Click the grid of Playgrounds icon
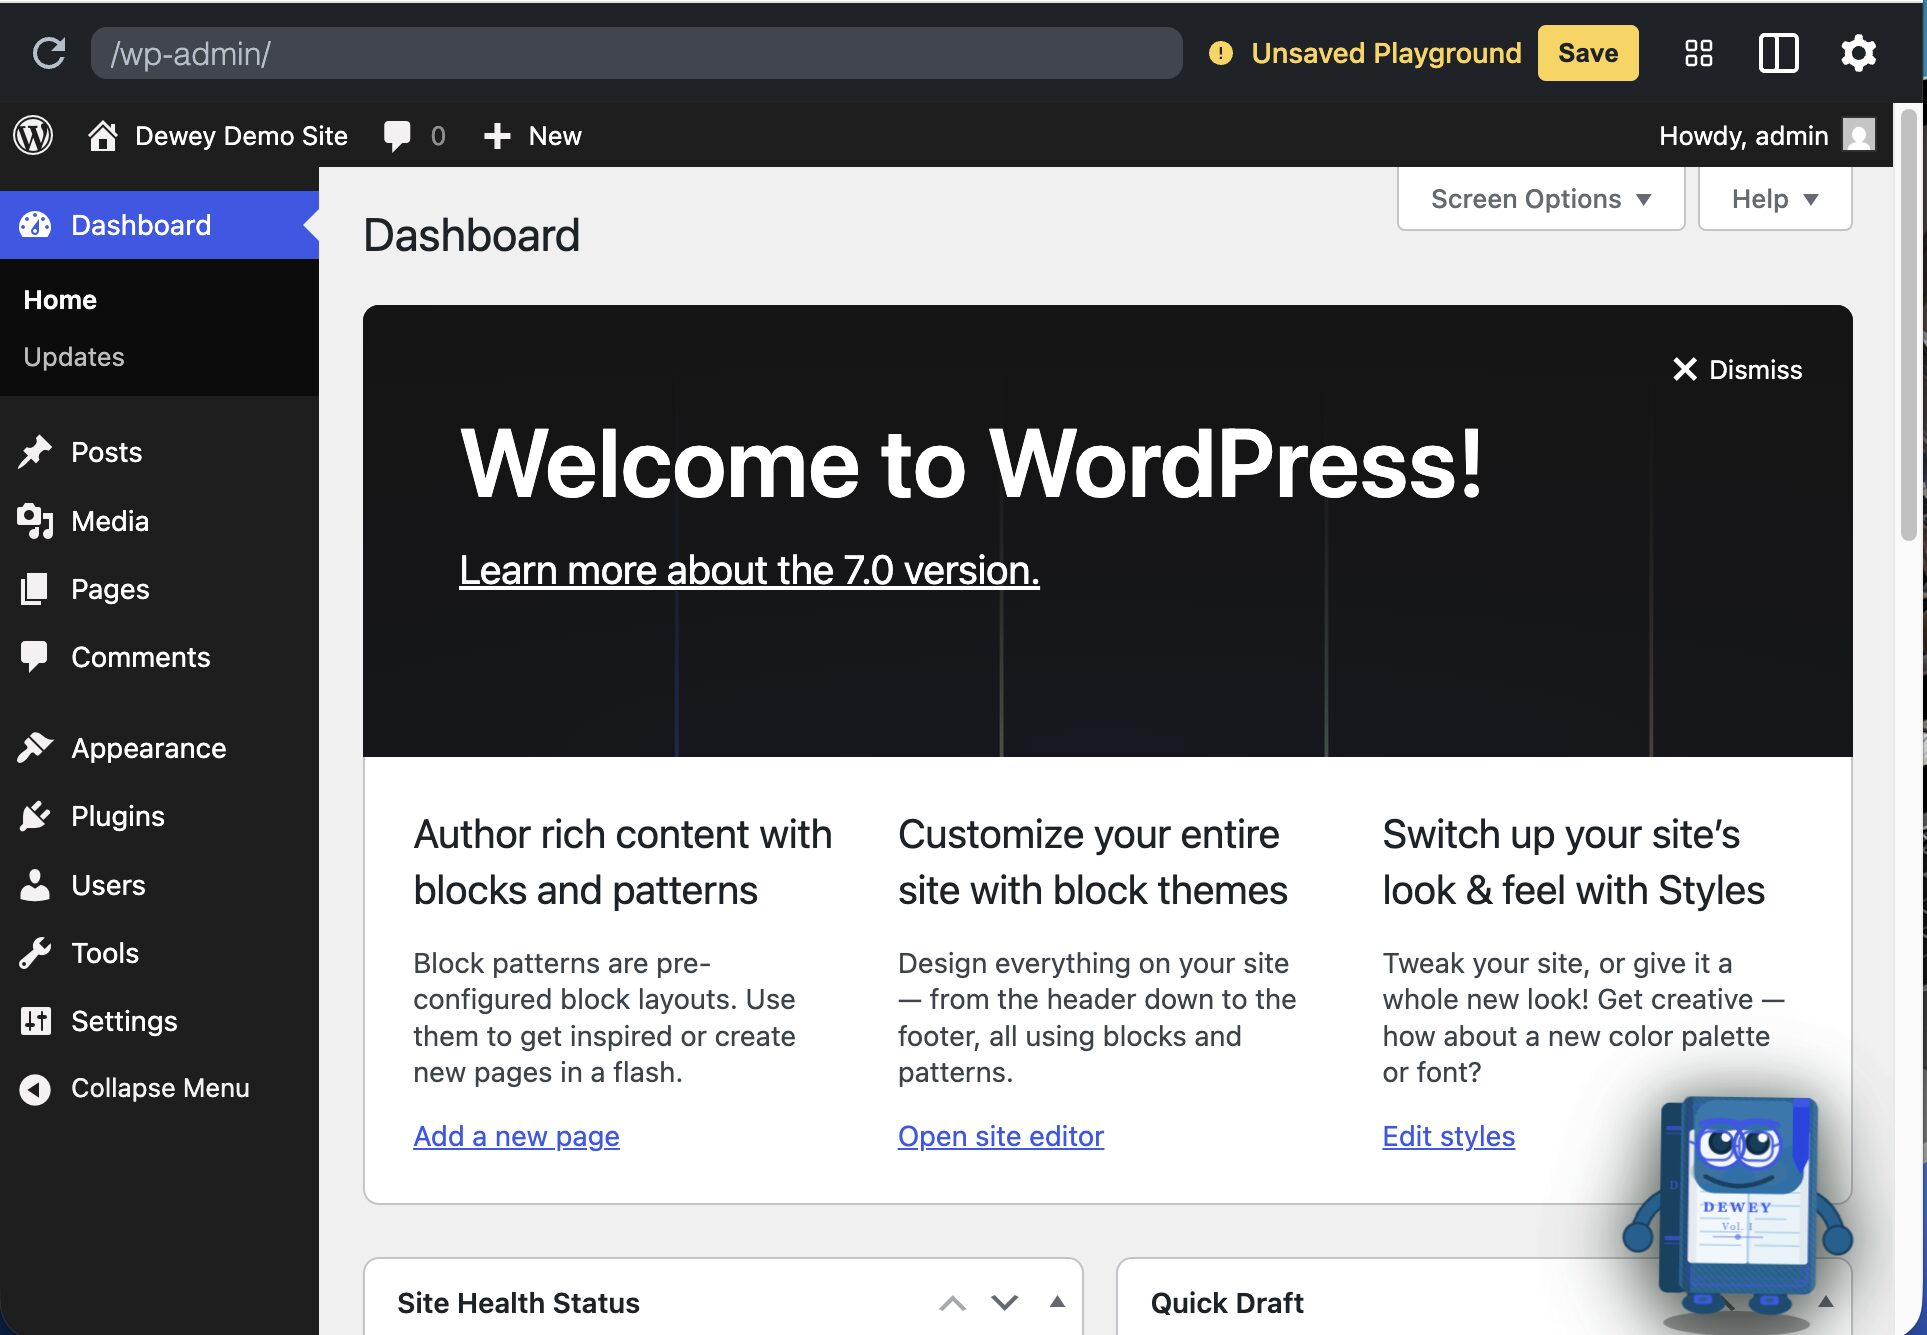Viewport: 1927px width, 1335px height. pyautogui.click(x=1698, y=53)
